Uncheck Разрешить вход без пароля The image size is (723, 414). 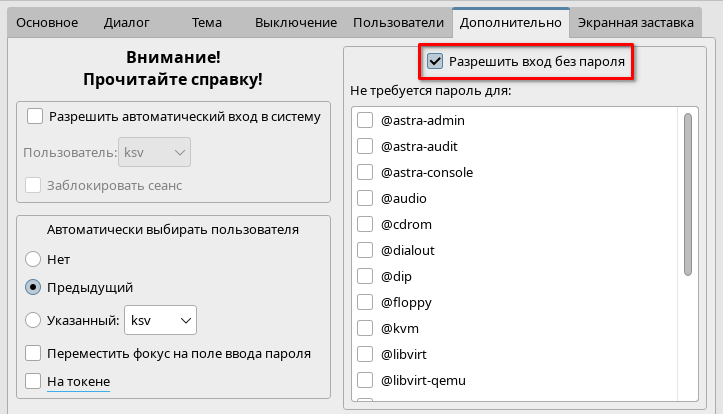[x=435, y=62]
